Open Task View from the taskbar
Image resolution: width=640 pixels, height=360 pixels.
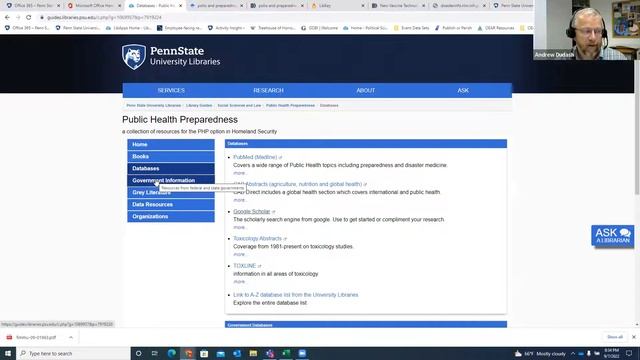coord(155,353)
